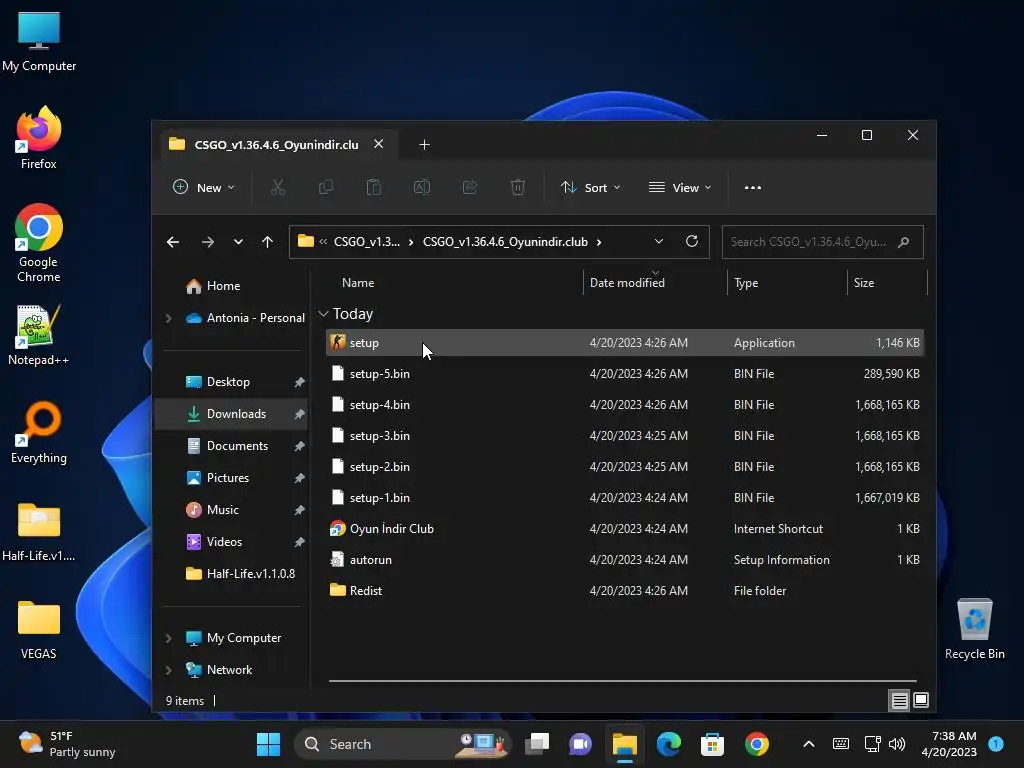Click the Copy icon in toolbar
1024x768 pixels.
(x=325, y=187)
